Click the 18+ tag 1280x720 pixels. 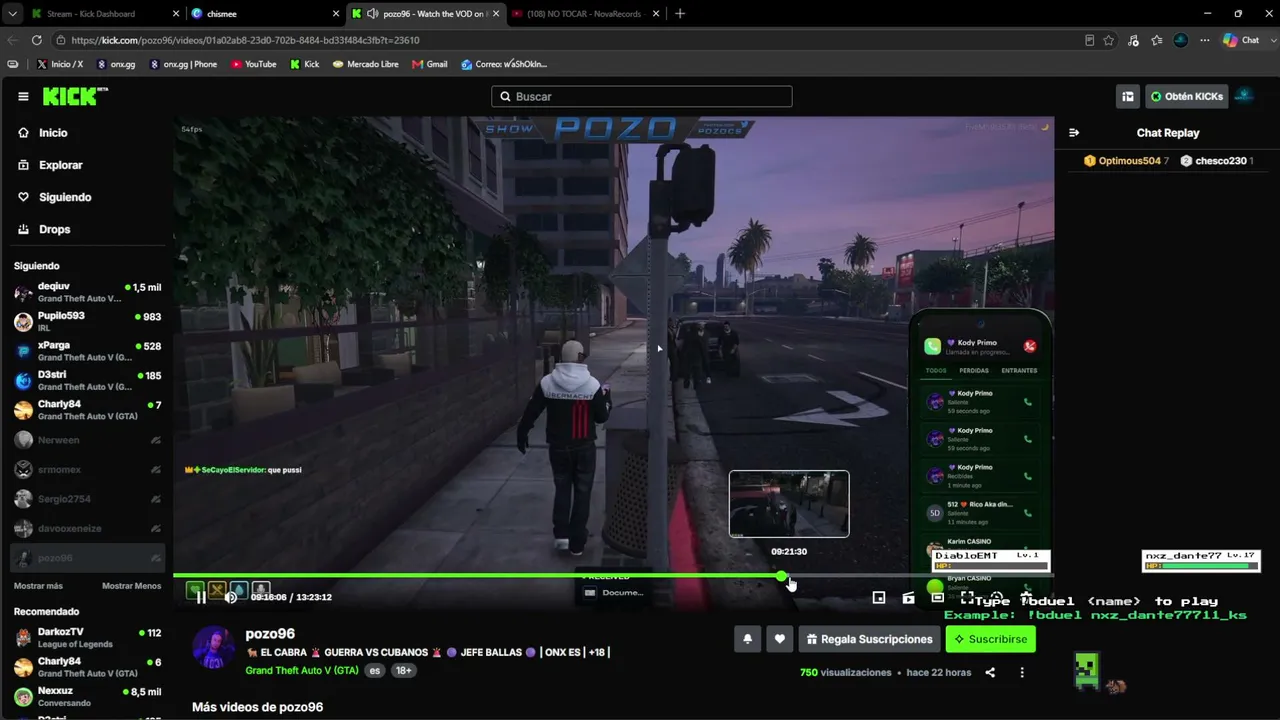[x=403, y=670]
